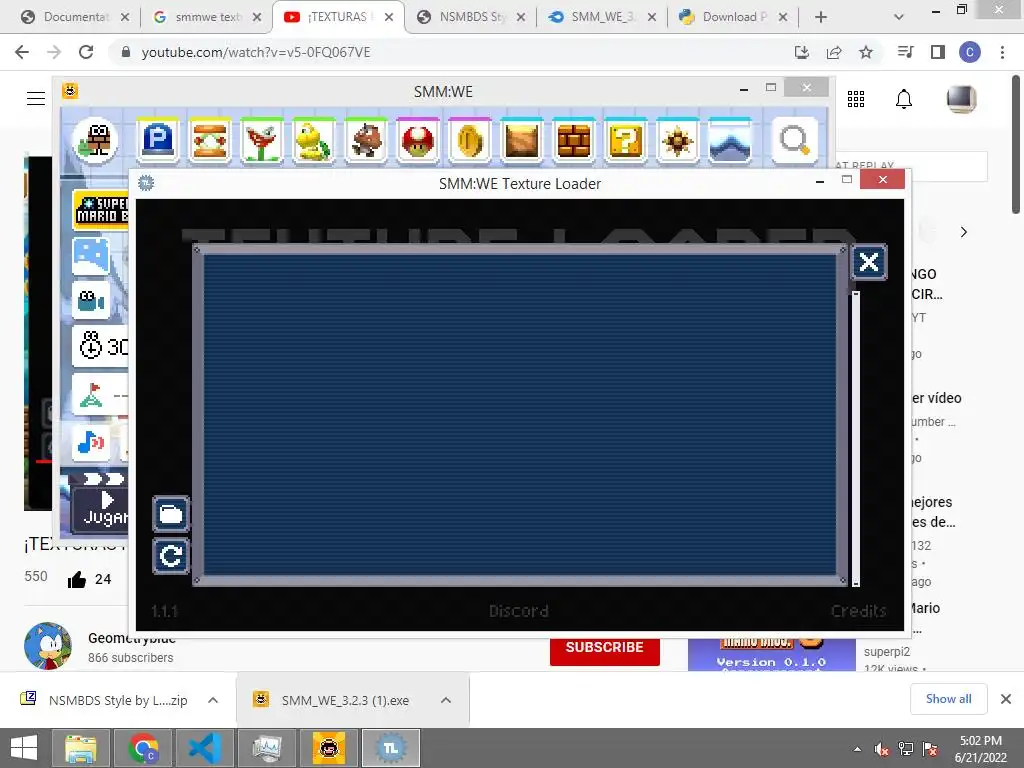Select the Goomba item
This screenshot has height=768, width=1024.
(366, 140)
